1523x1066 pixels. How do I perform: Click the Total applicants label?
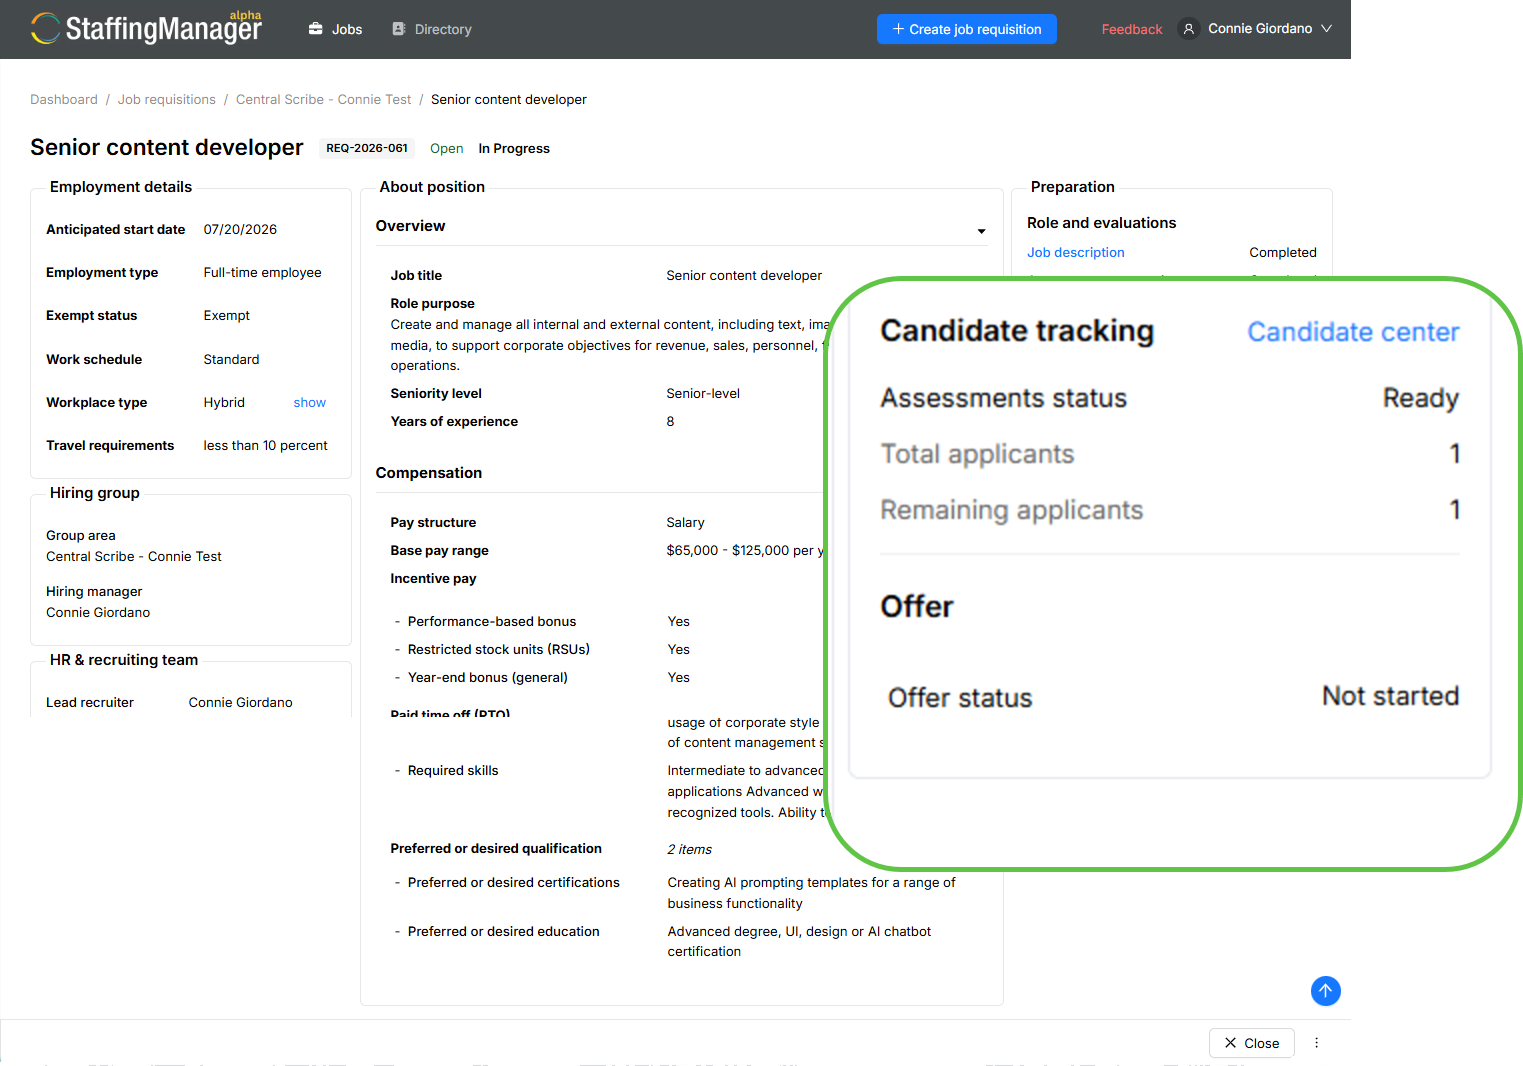click(x=977, y=454)
